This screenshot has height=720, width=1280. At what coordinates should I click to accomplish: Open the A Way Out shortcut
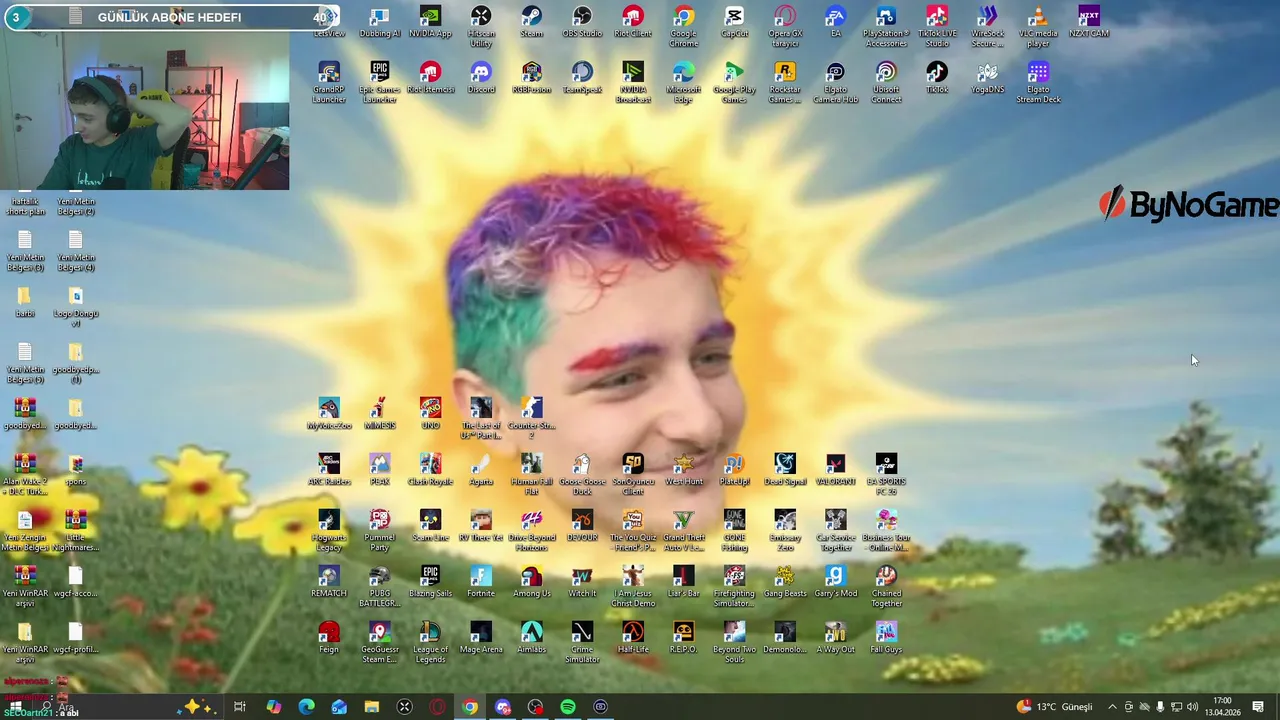(x=835, y=639)
